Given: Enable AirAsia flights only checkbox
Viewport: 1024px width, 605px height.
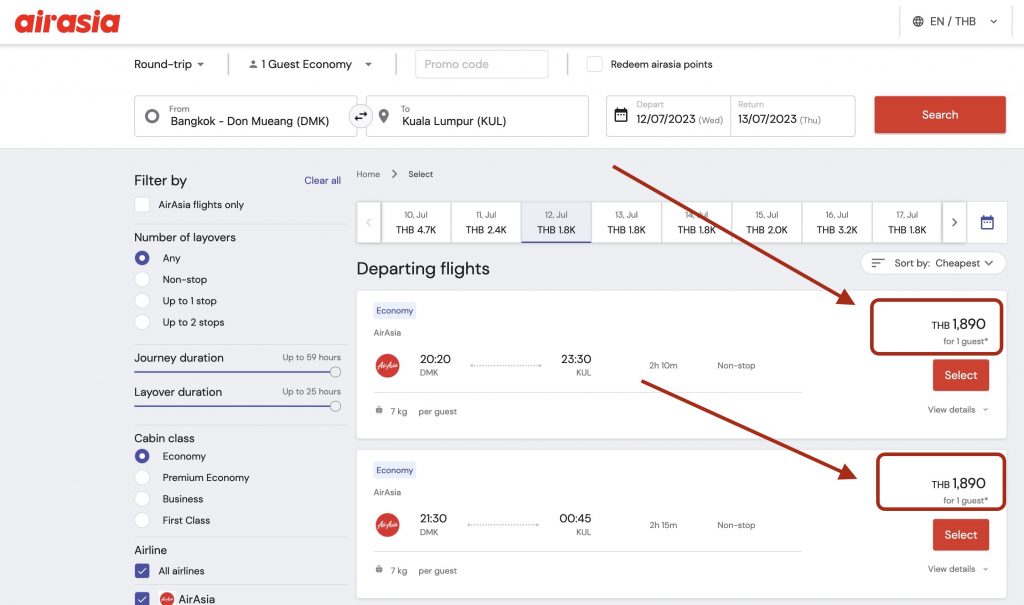Looking at the screenshot, I should pos(142,205).
